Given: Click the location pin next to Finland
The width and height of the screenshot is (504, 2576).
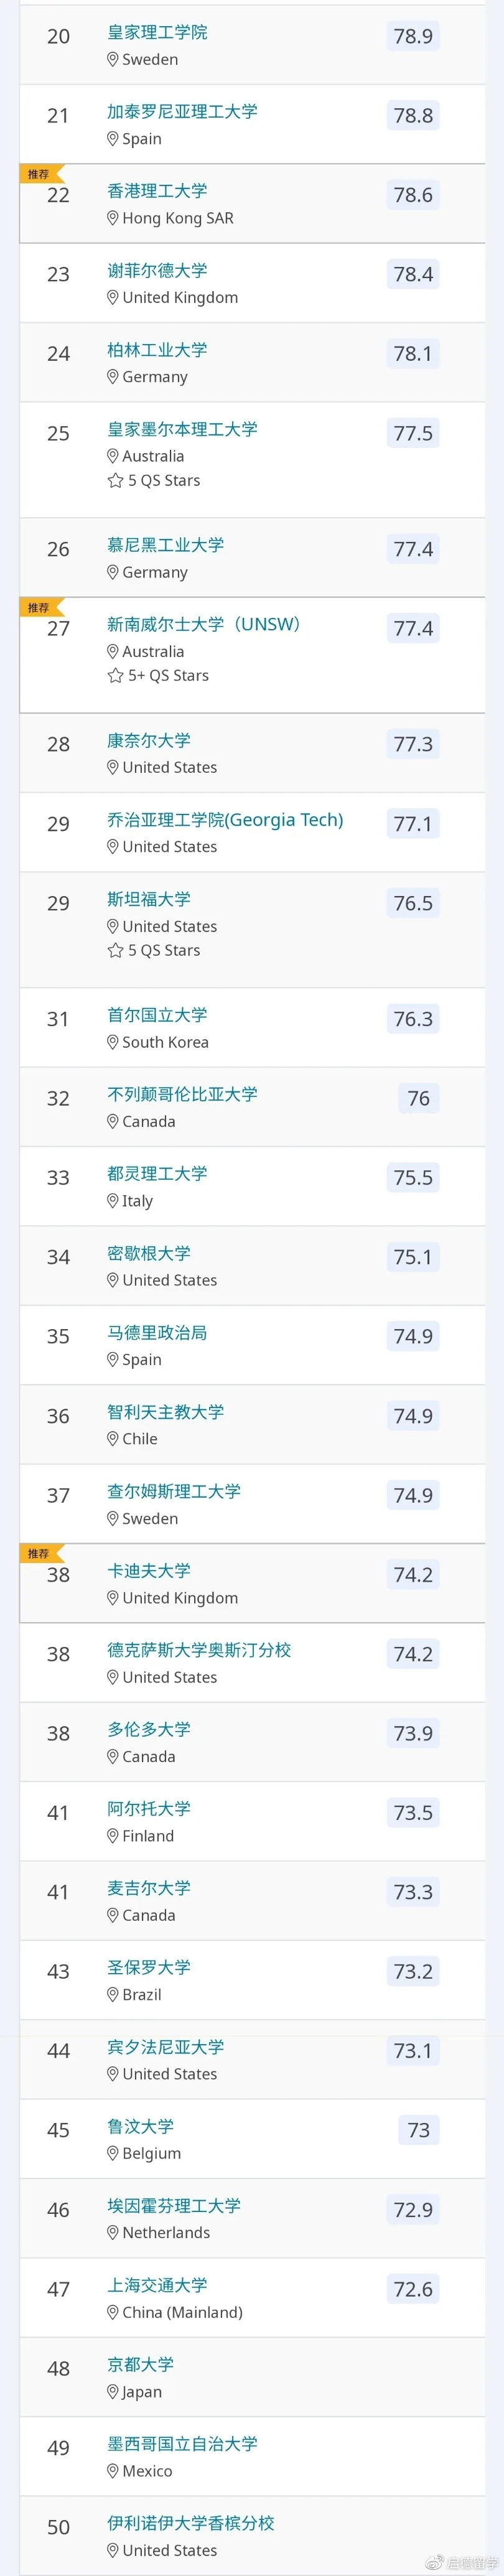Looking at the screenshot, I should 113,1836.
